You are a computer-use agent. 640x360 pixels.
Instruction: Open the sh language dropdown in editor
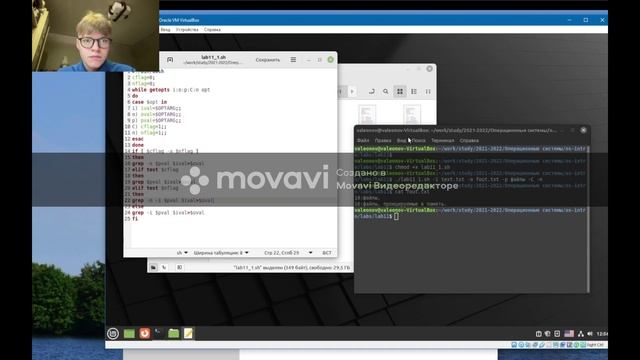tap(182, 253)
